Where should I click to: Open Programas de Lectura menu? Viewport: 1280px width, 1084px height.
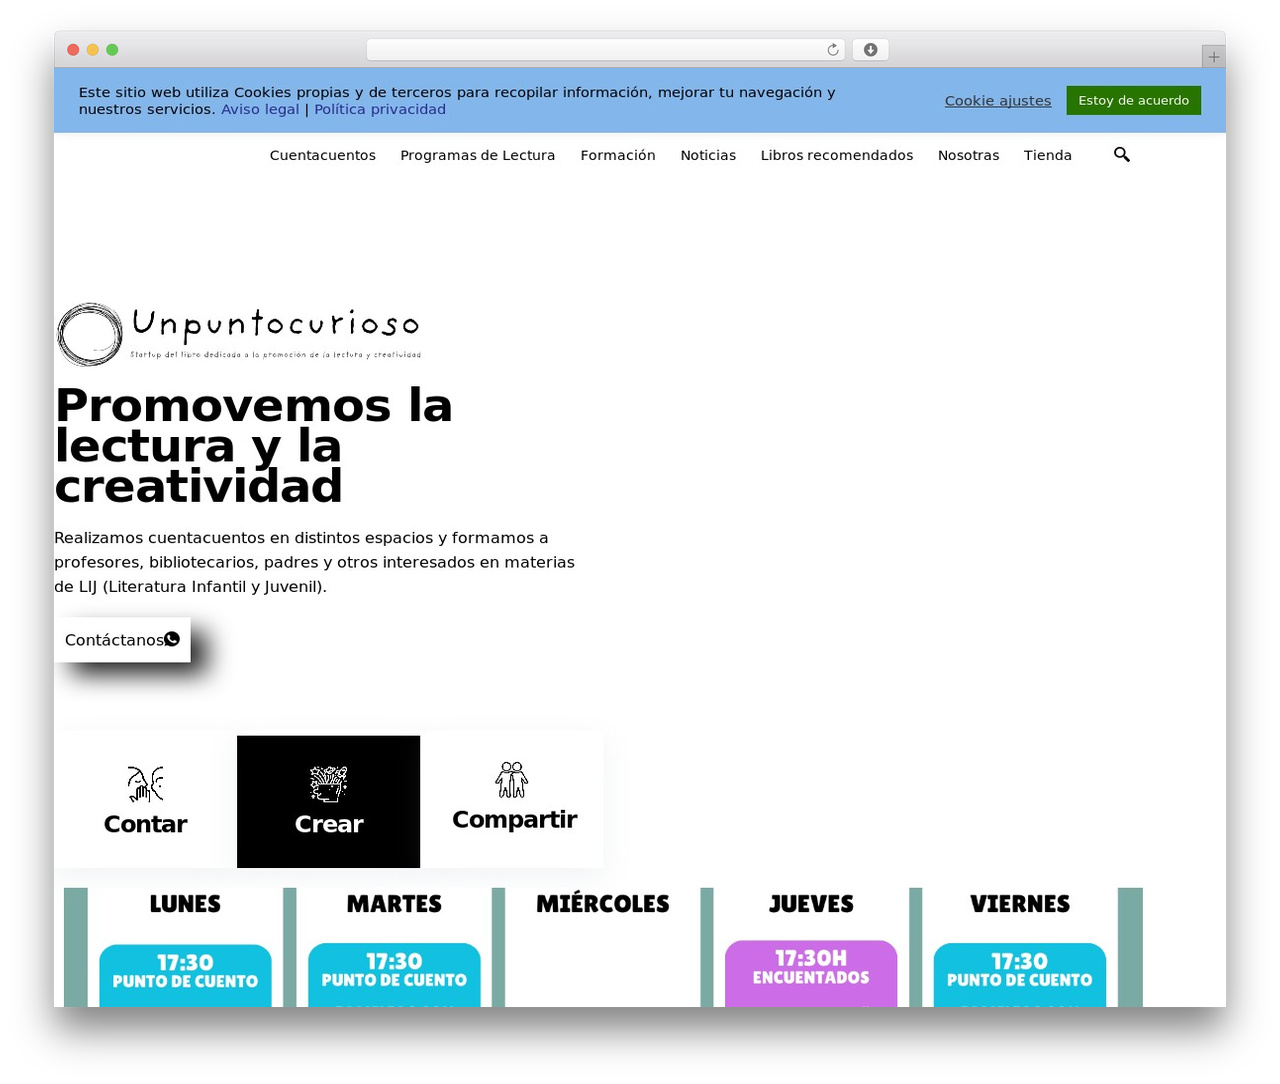pos(478,155)
